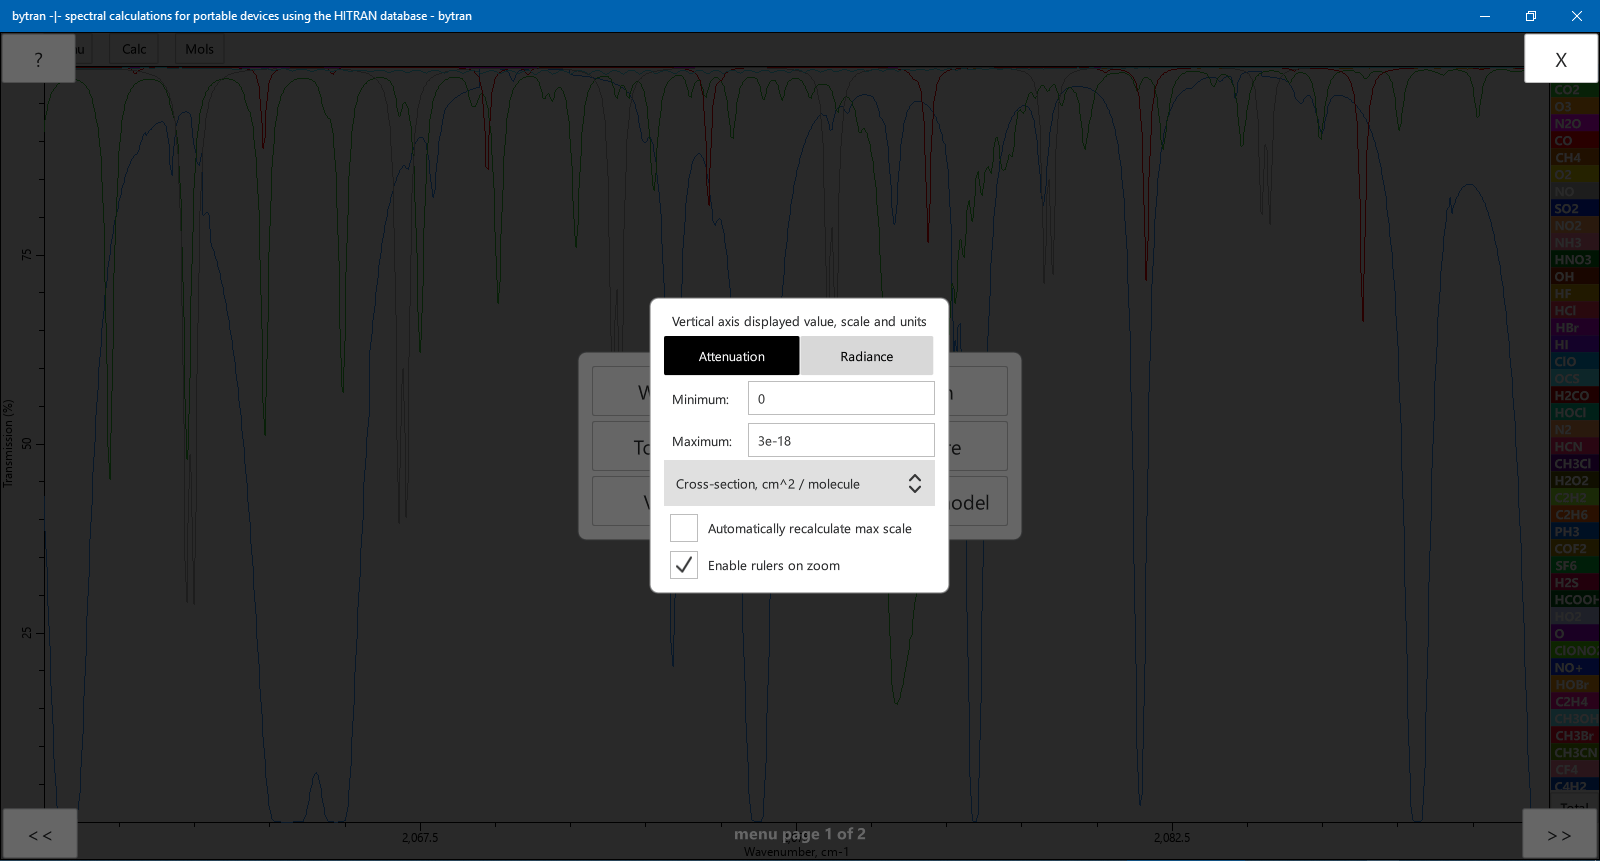
Task: Click the ClONO2 molecule label
Action: click(x=1574, y=651)
